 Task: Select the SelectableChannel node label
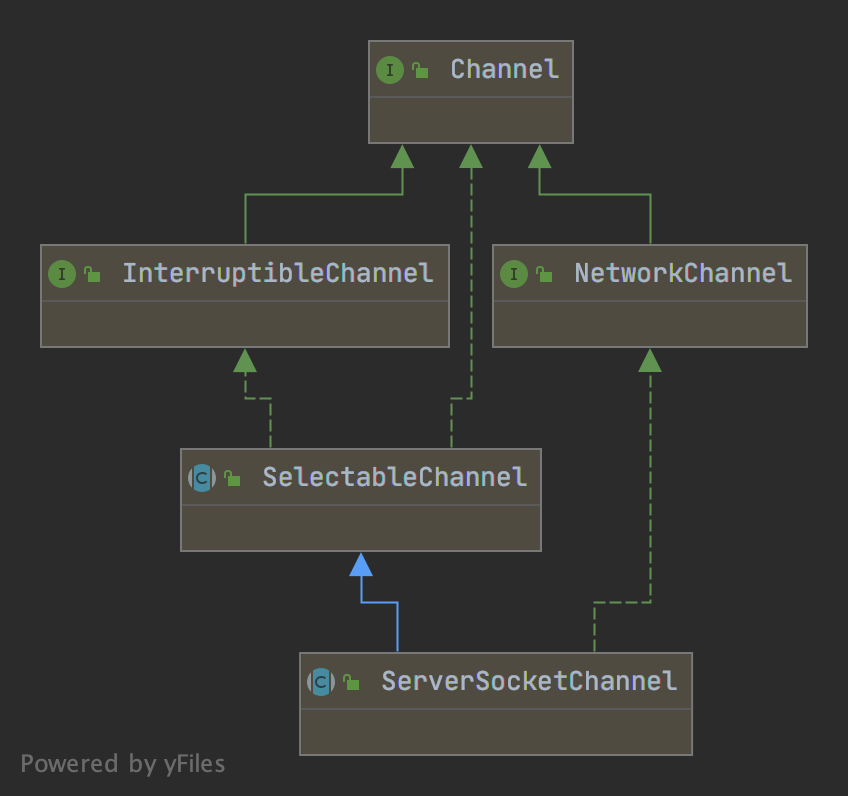(x=394, y=477)
